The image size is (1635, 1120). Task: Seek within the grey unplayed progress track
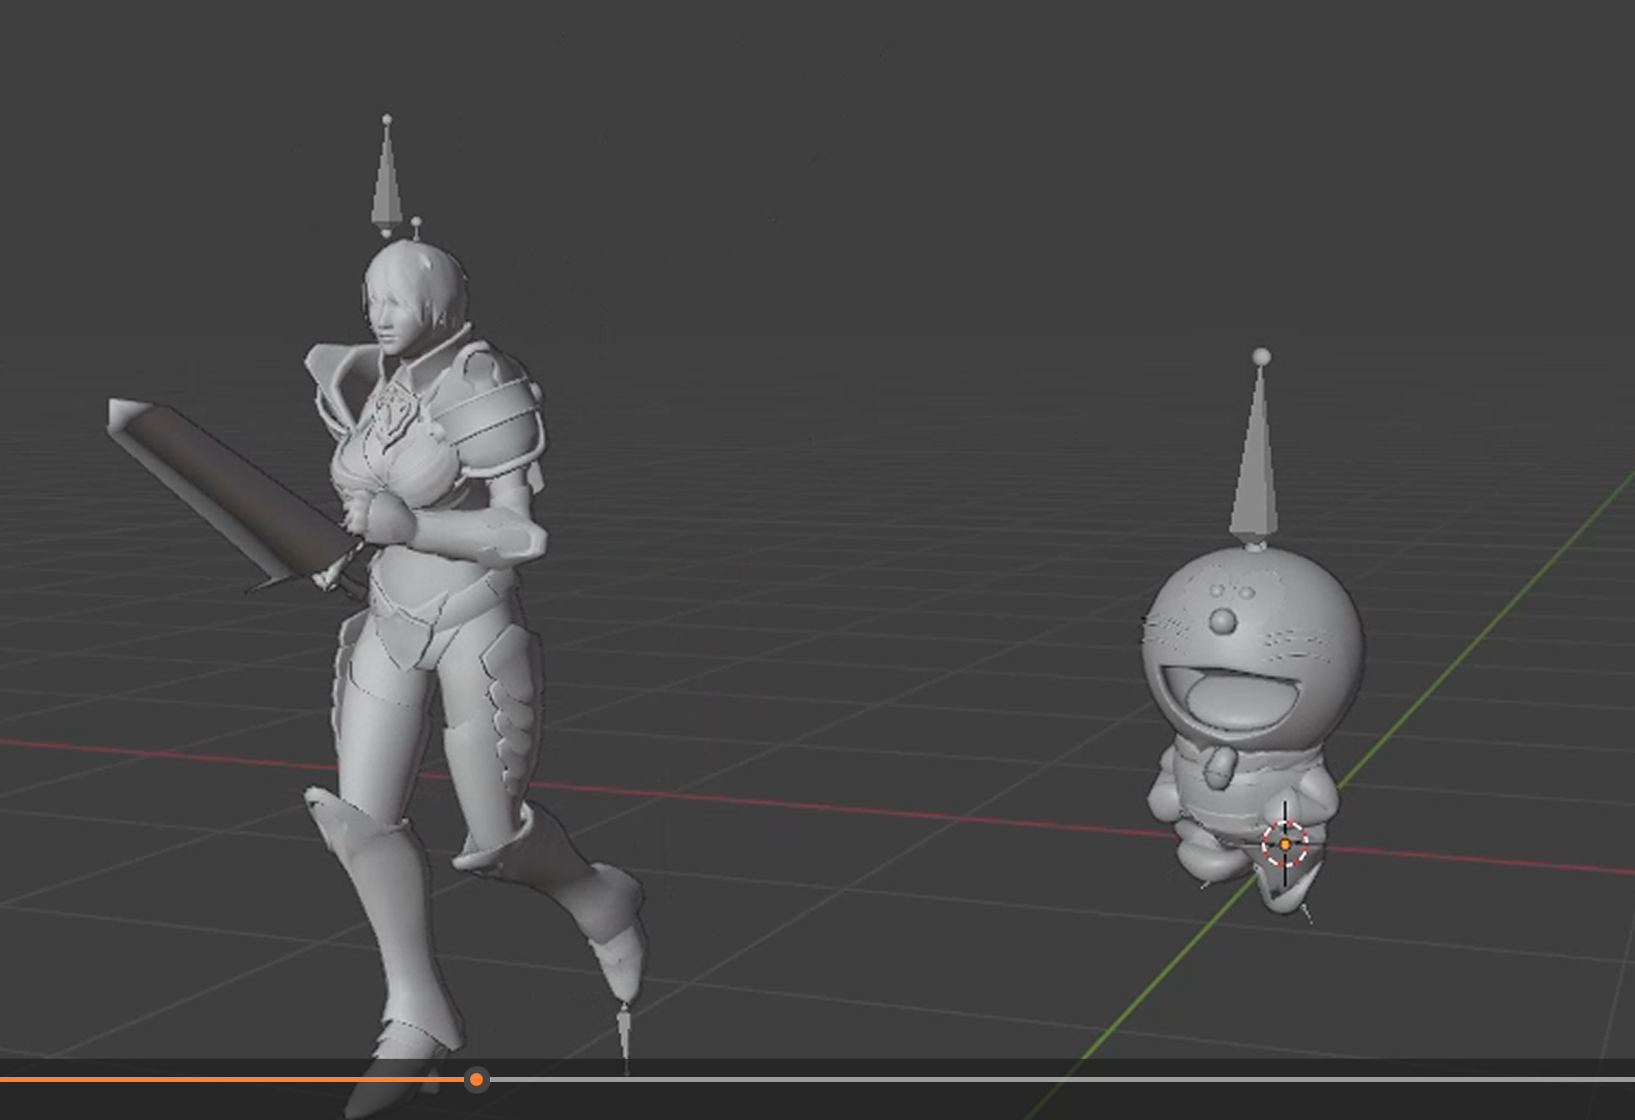pos(1061,1079)
